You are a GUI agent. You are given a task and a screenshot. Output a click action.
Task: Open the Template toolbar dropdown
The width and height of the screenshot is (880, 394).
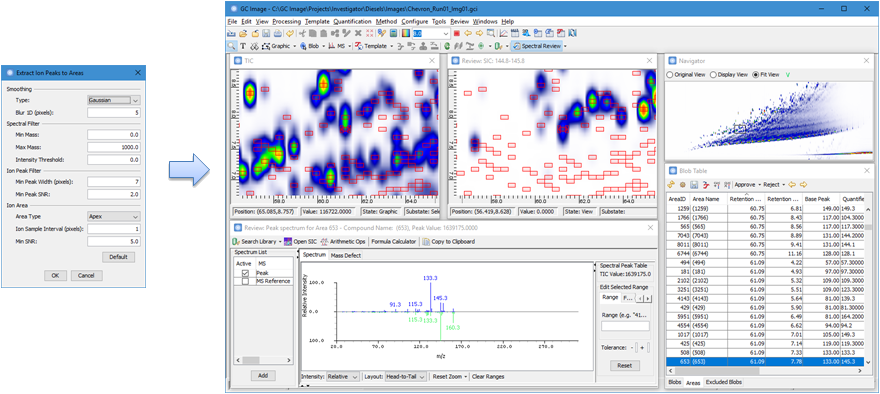[391, 46]
